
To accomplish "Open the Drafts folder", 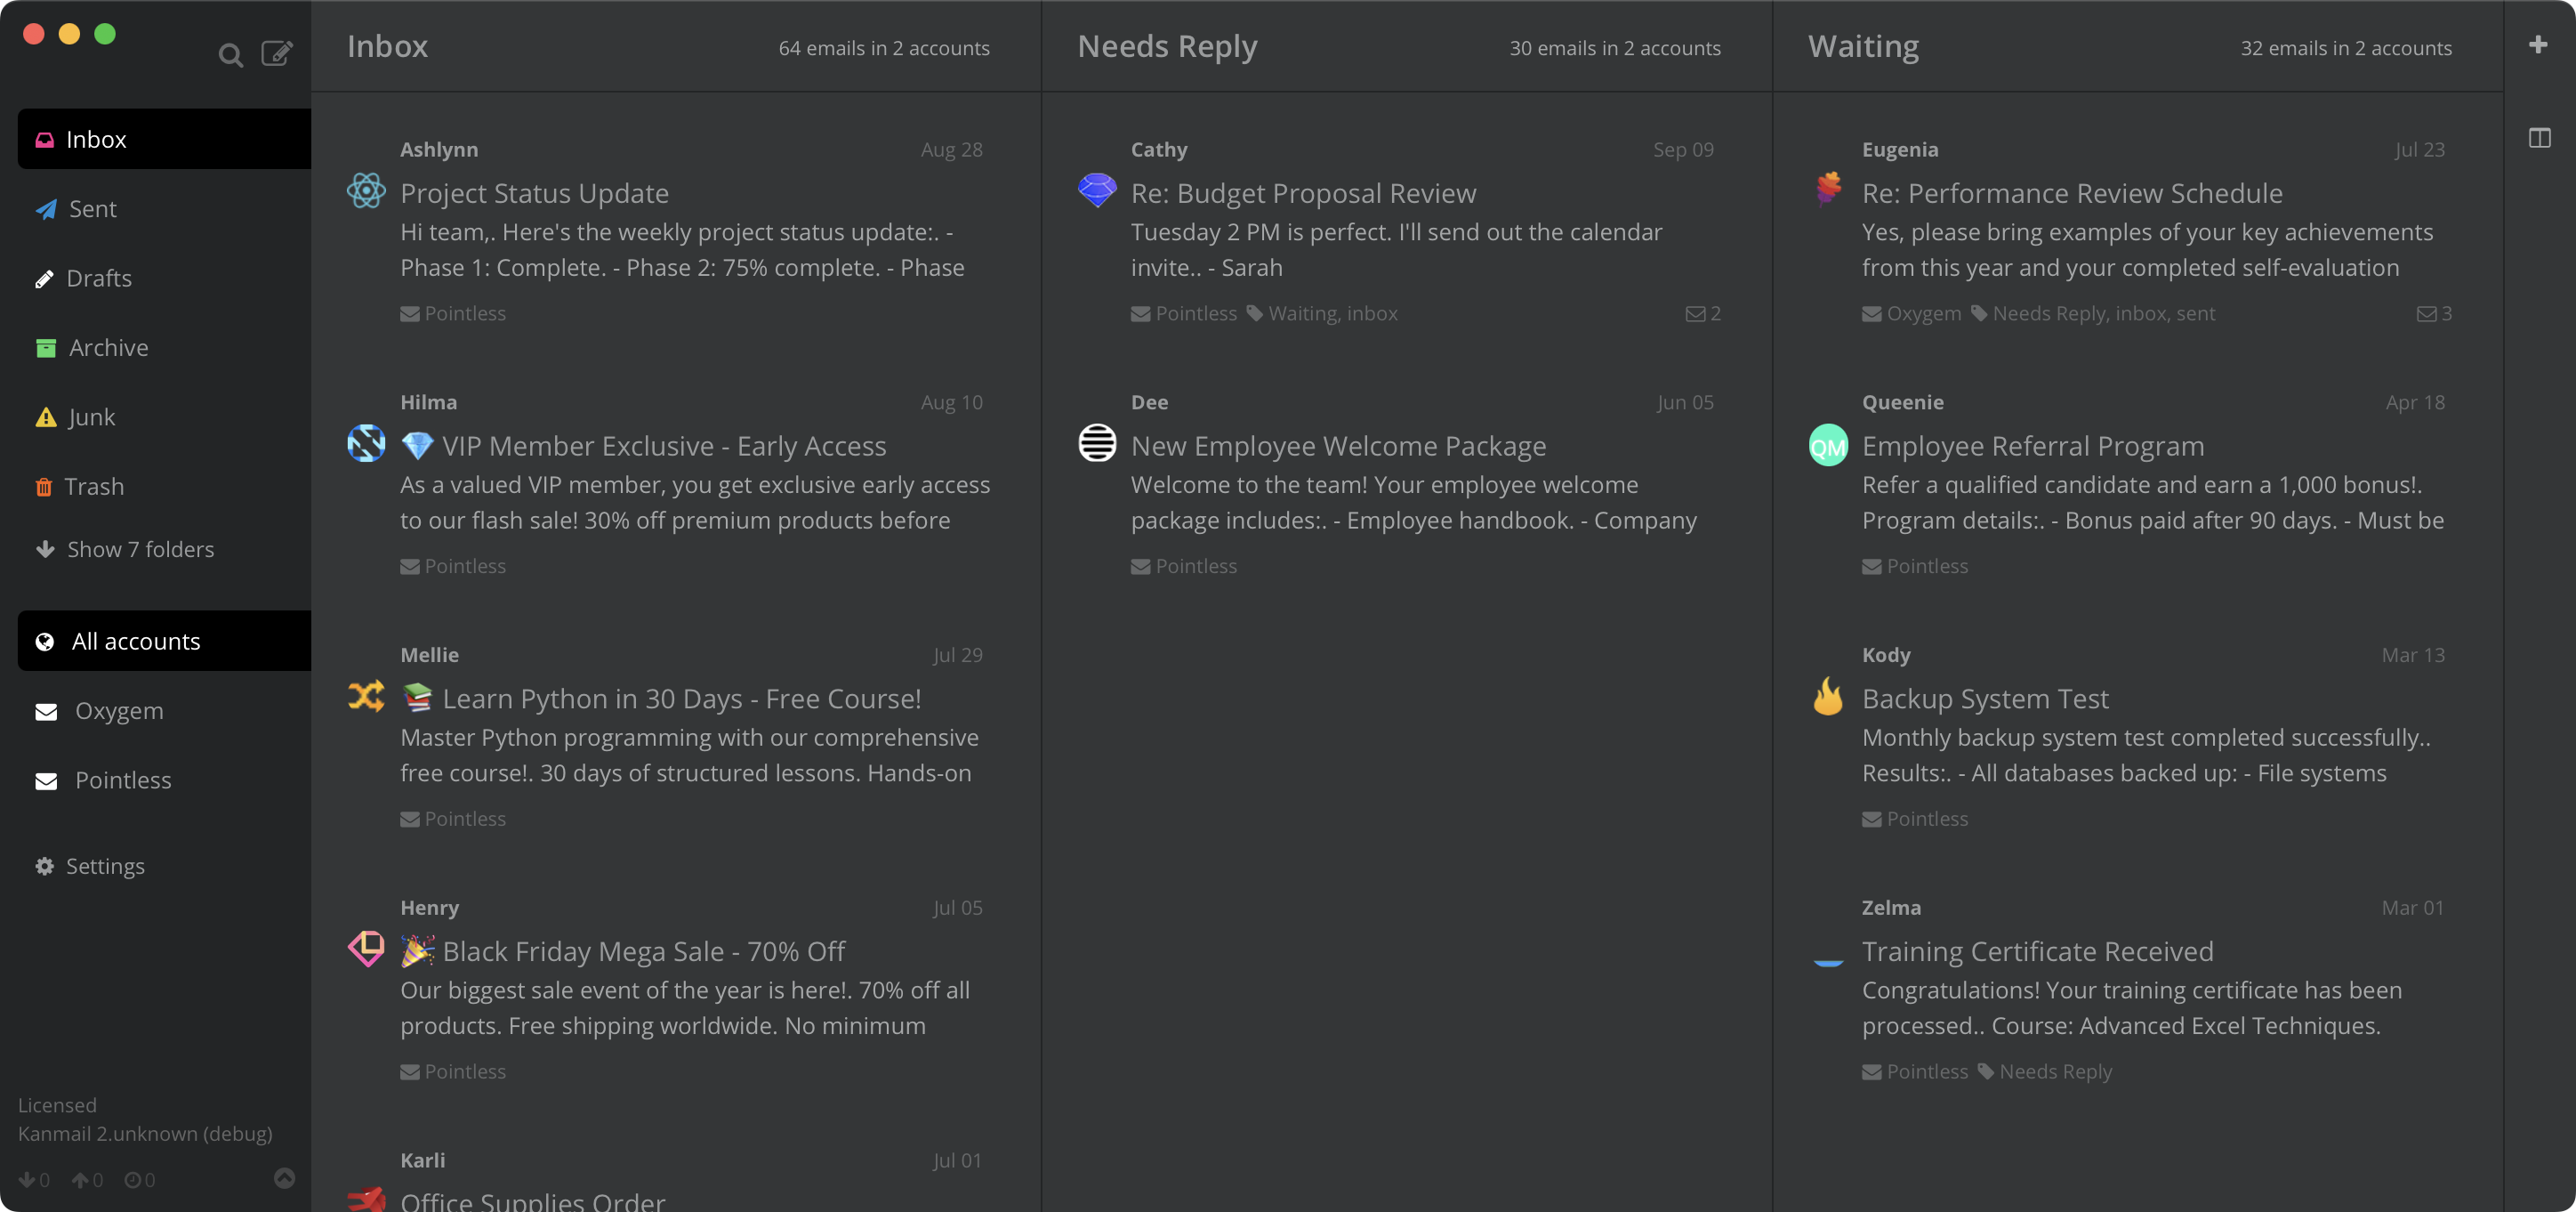I will point(99,278).
